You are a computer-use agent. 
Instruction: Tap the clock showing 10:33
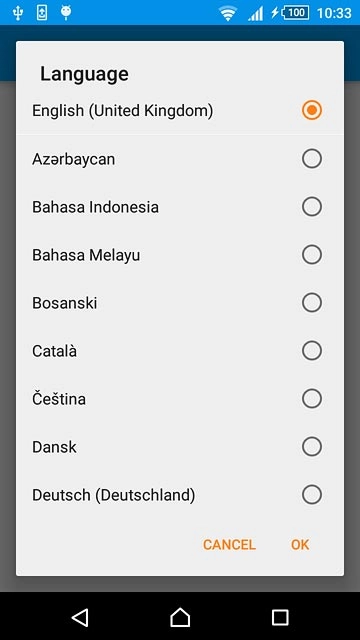[334, 13]
